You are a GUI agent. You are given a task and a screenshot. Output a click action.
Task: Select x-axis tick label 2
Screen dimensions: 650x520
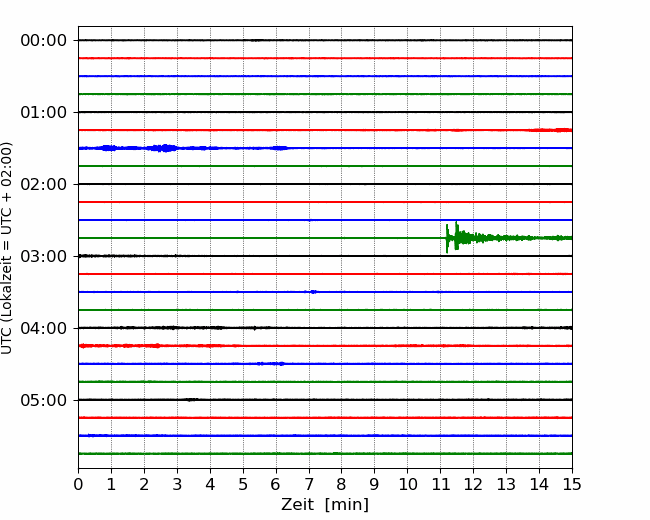144,484
